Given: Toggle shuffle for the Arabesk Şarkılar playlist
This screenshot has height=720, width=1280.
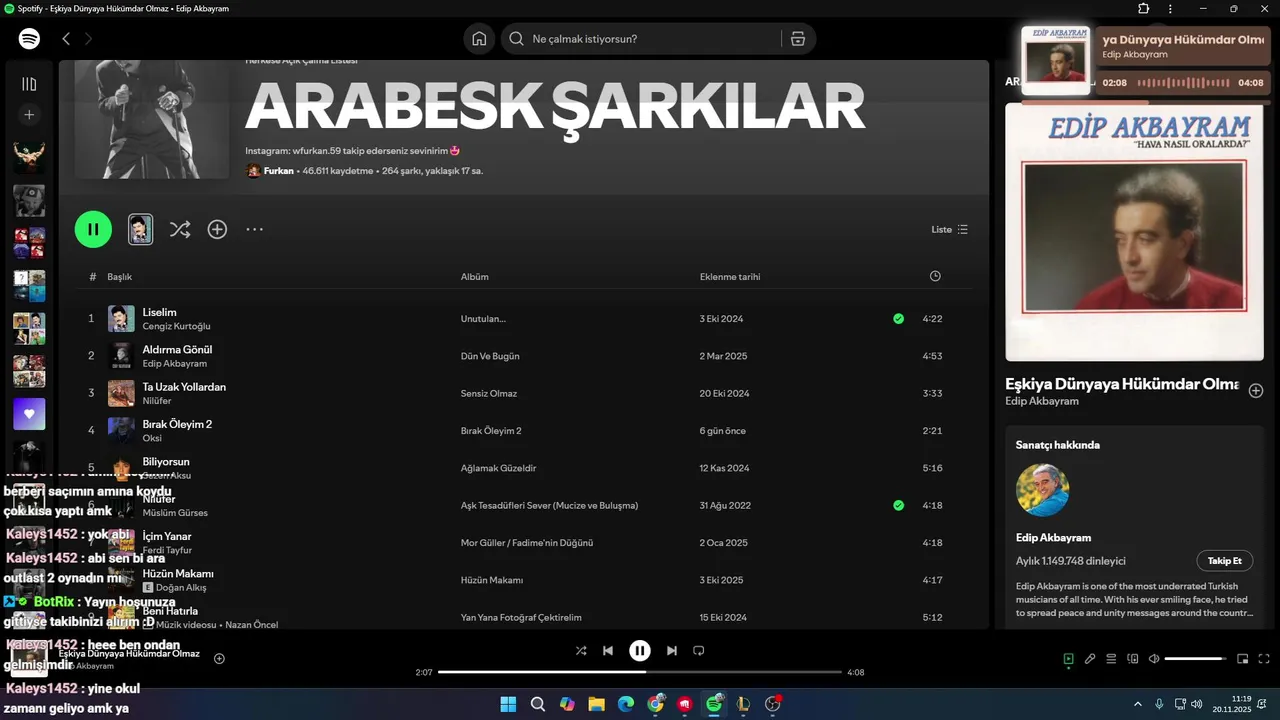Looking at the screenshot, I should coord(180,229).
